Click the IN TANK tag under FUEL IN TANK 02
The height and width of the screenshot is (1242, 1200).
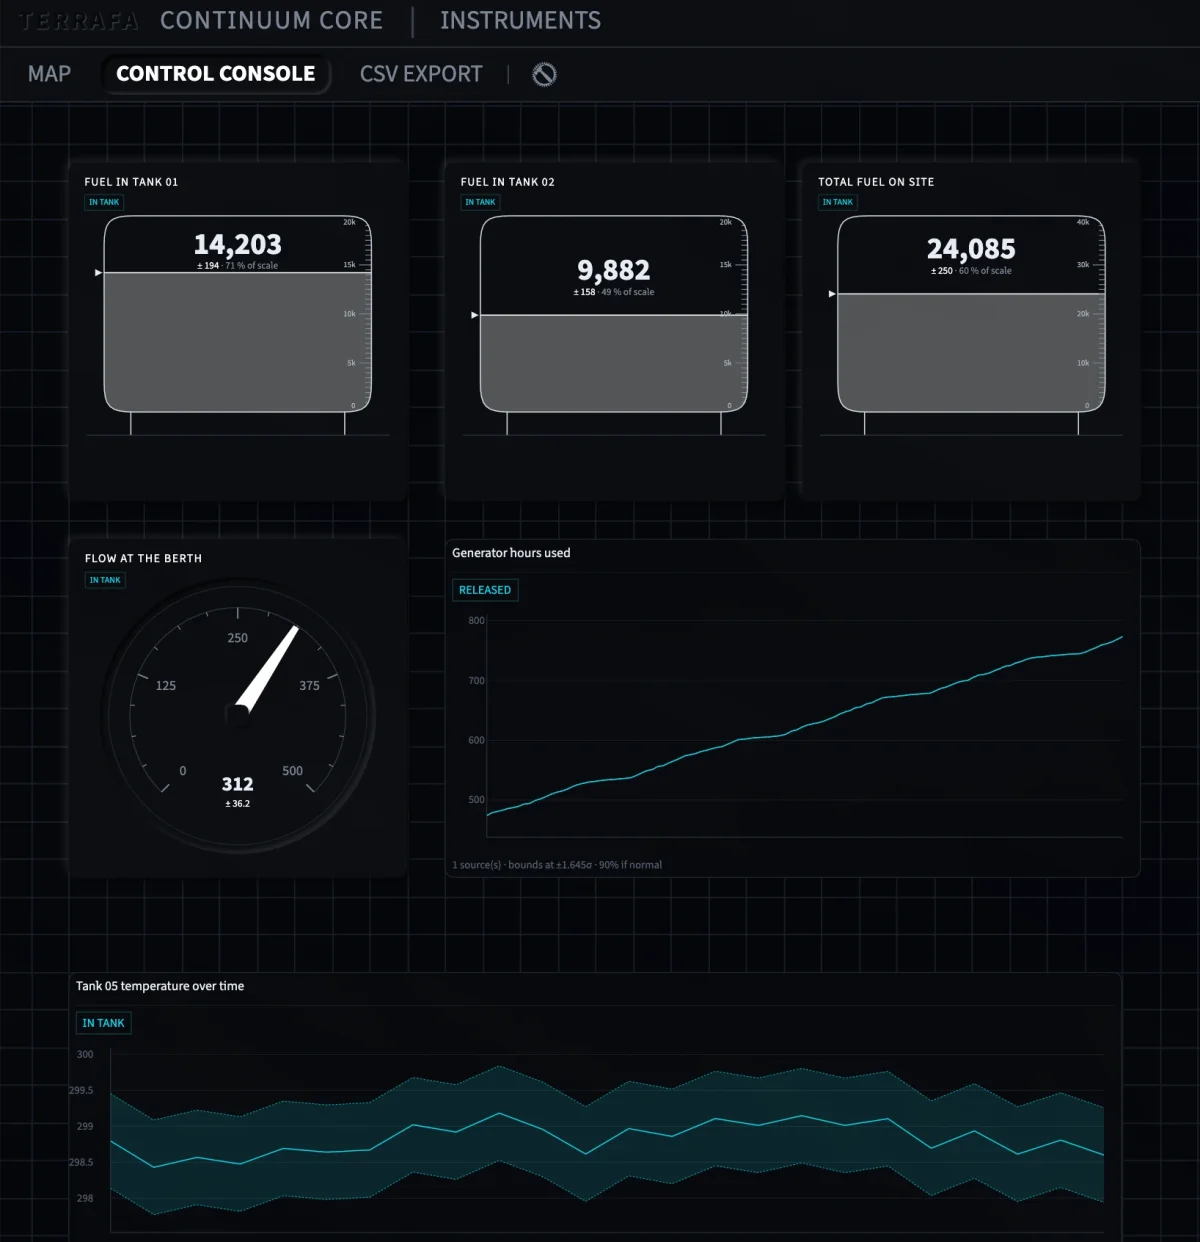point(480,202)
